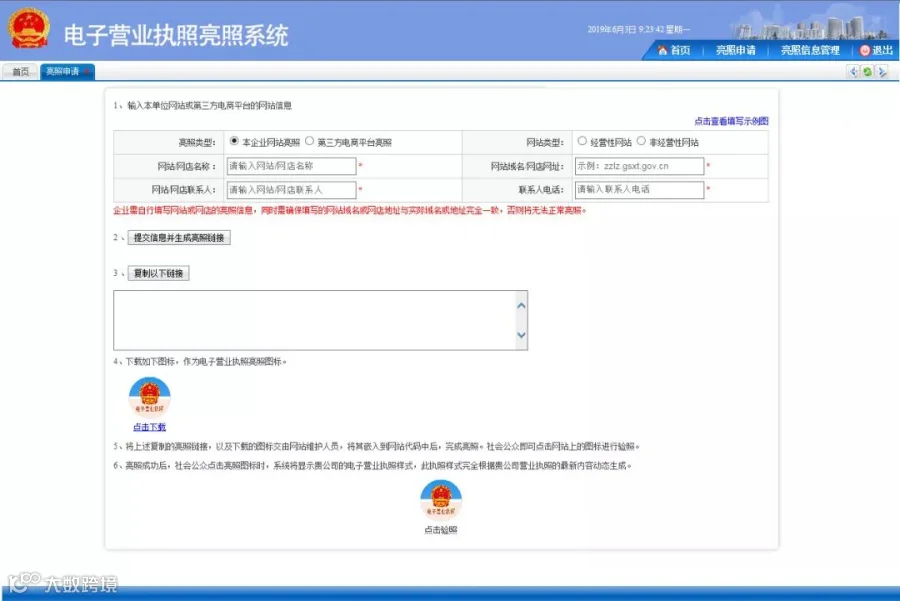
Task: Select 第三方电商平台亮照 radio option
Action: coord(309,141)
